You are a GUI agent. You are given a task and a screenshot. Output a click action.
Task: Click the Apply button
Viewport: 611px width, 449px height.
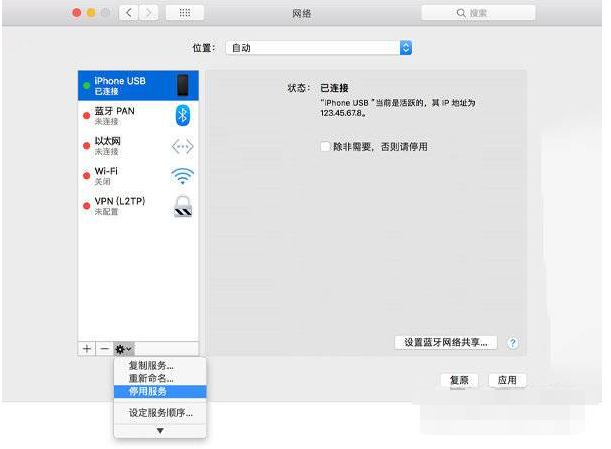coord(507,381)
